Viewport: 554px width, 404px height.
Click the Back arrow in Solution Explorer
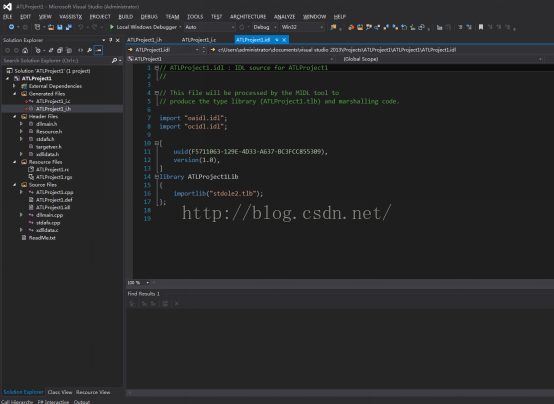click(x=7, y=50)
